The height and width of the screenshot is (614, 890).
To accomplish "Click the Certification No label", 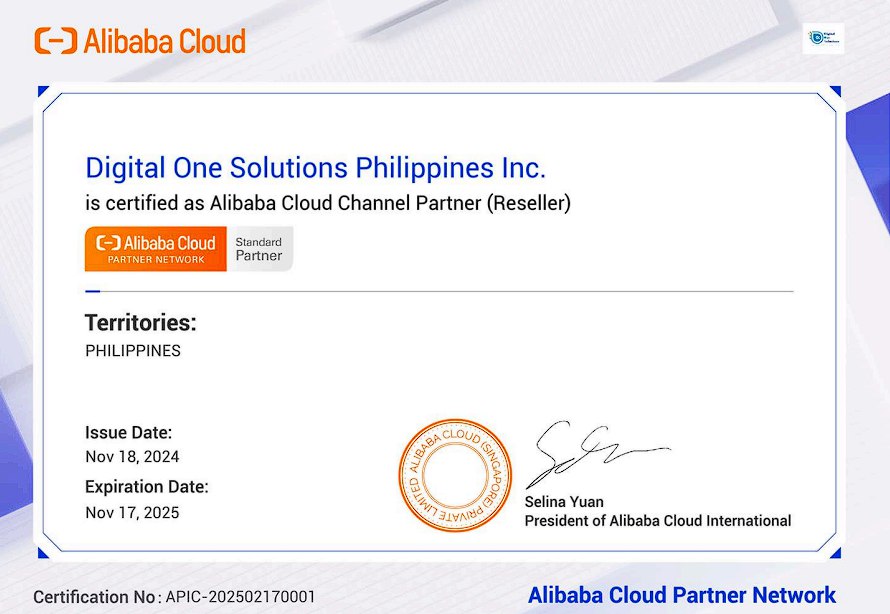I will pyautogui.click(x=96, y=597).
